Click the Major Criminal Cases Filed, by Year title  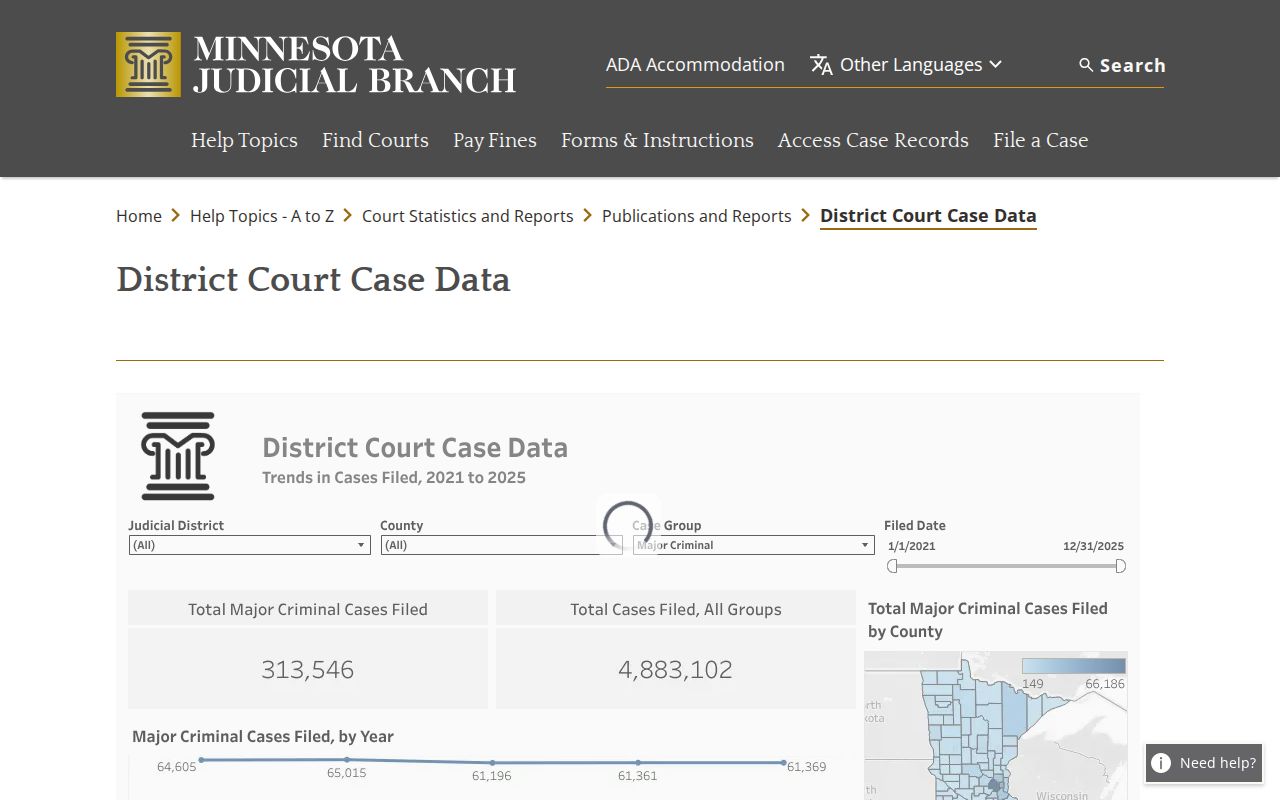pos(263,736)
